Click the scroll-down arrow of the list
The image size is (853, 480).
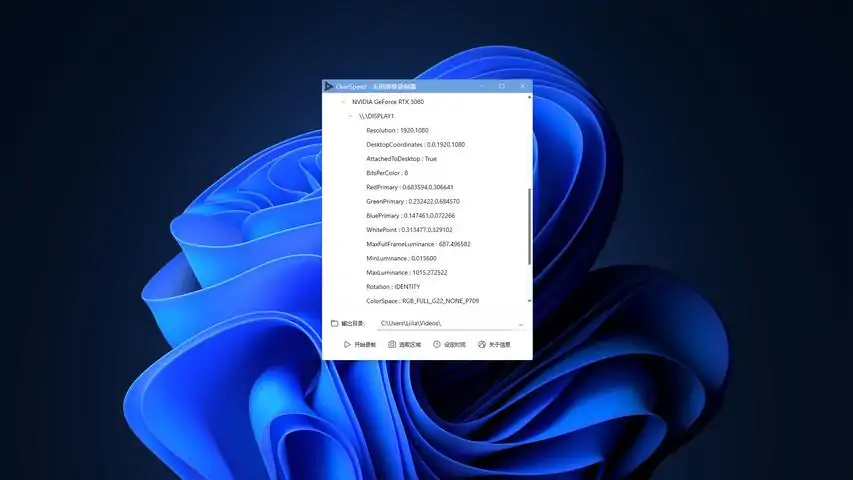pyautogui.click(x=529, y=301)
